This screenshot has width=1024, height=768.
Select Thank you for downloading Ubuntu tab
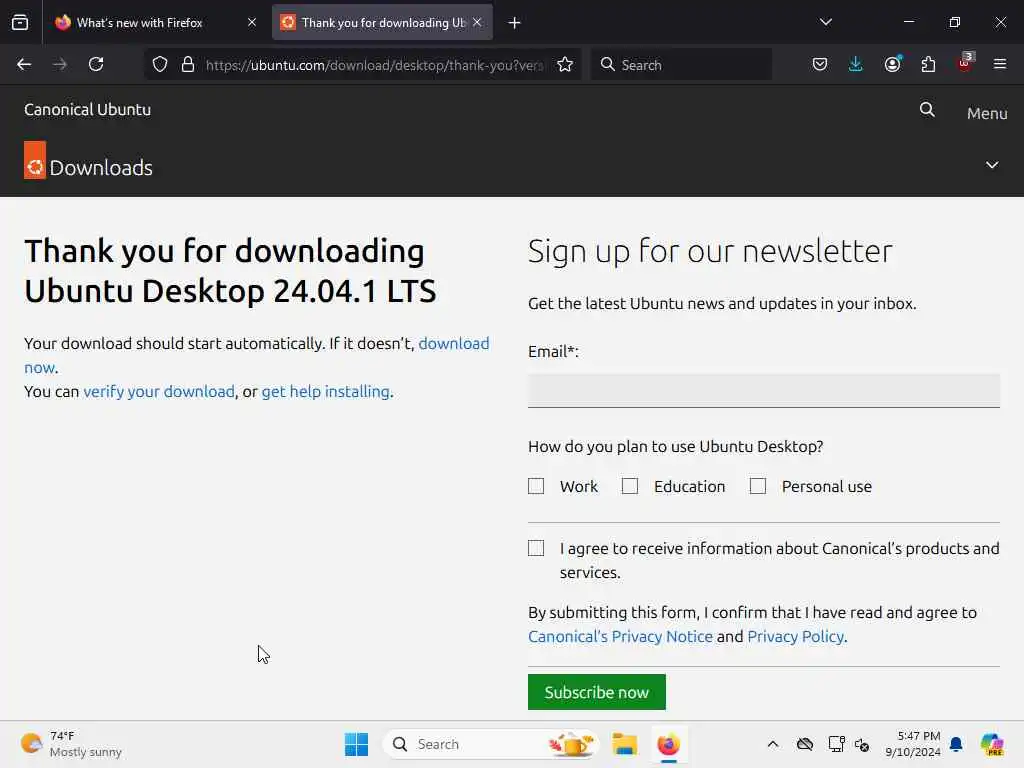point(382,23)
